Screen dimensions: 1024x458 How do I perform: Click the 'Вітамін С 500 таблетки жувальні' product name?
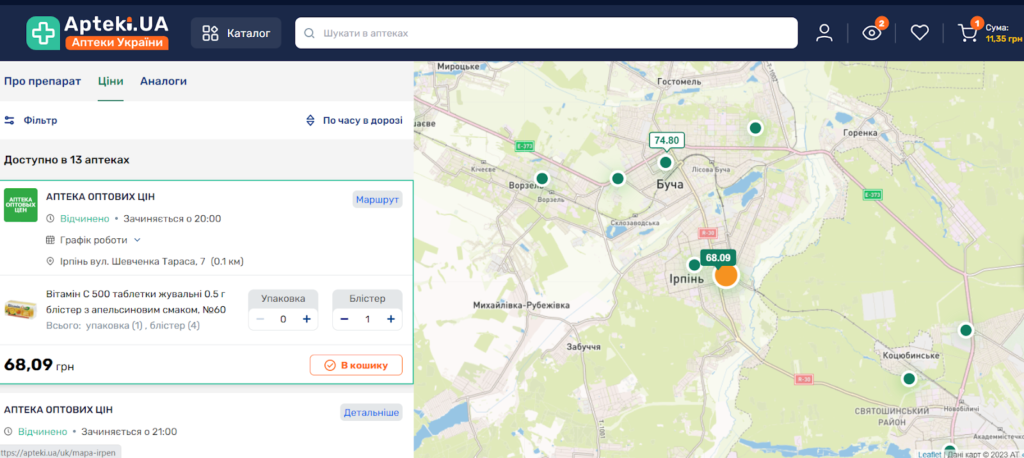coord(136,301)
